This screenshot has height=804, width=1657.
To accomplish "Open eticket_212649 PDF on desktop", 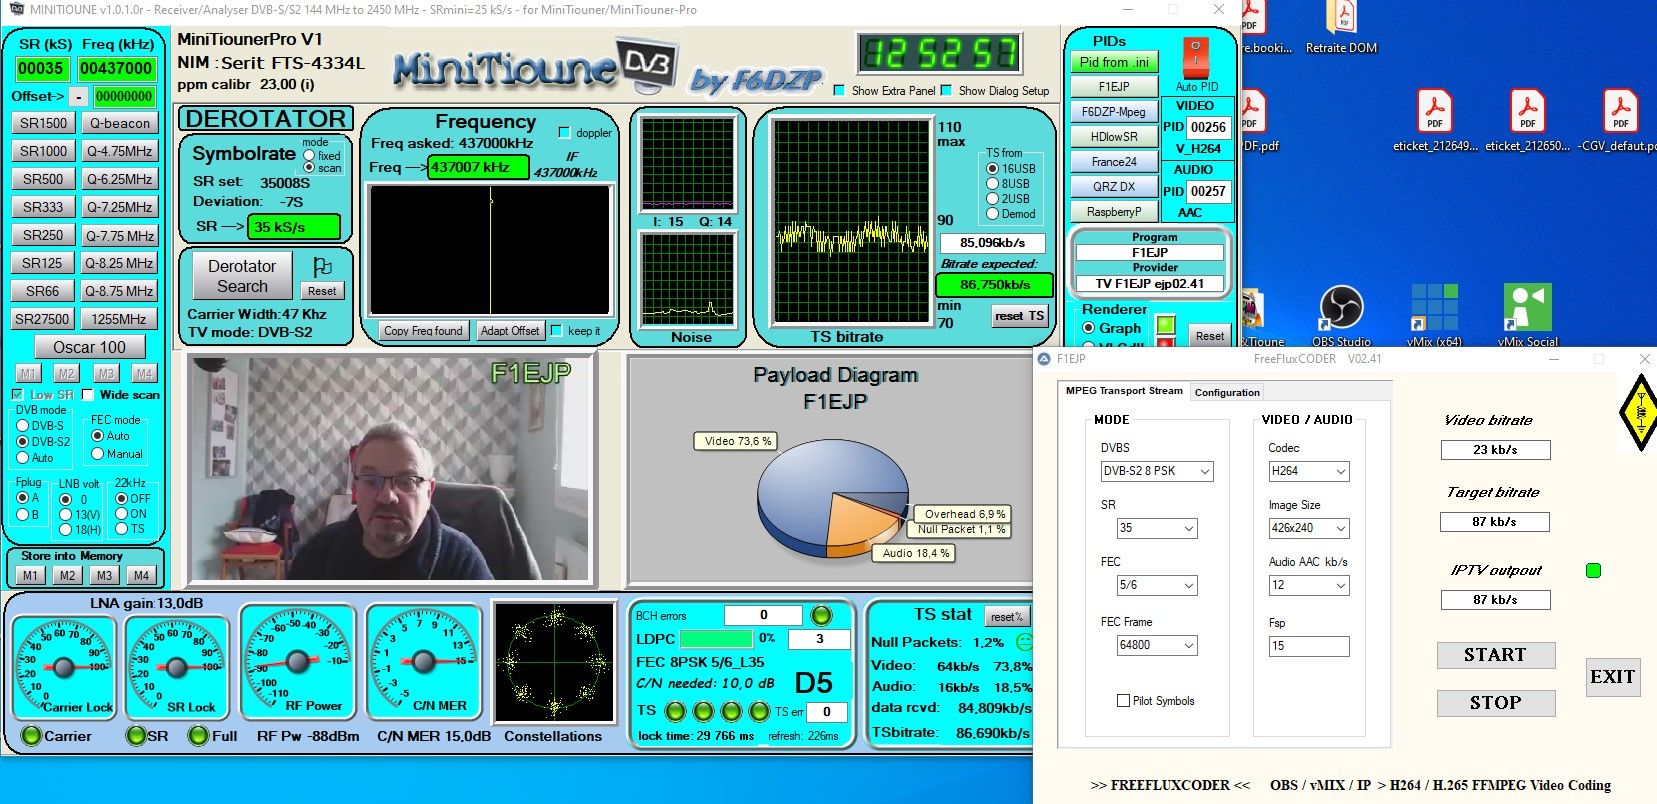I will 1435,121.
